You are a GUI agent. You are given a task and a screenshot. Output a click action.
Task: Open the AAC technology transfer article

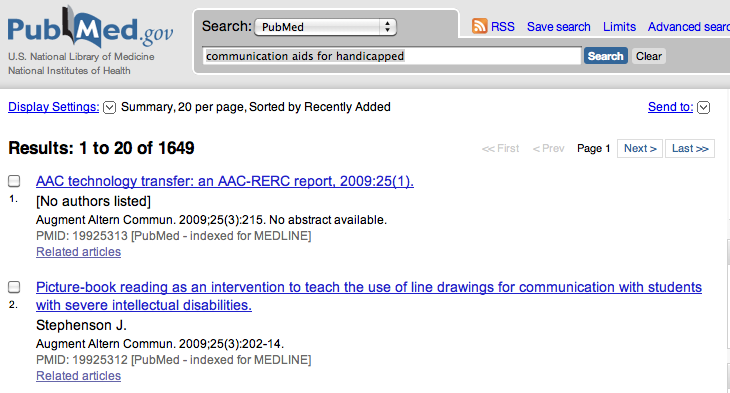coord(225,181)
